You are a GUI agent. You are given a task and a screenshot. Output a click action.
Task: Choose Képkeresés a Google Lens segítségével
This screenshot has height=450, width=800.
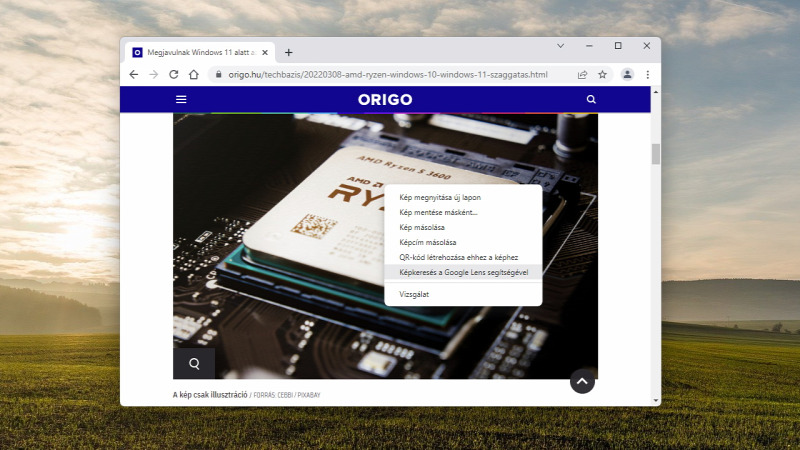[x=463, y=272]
